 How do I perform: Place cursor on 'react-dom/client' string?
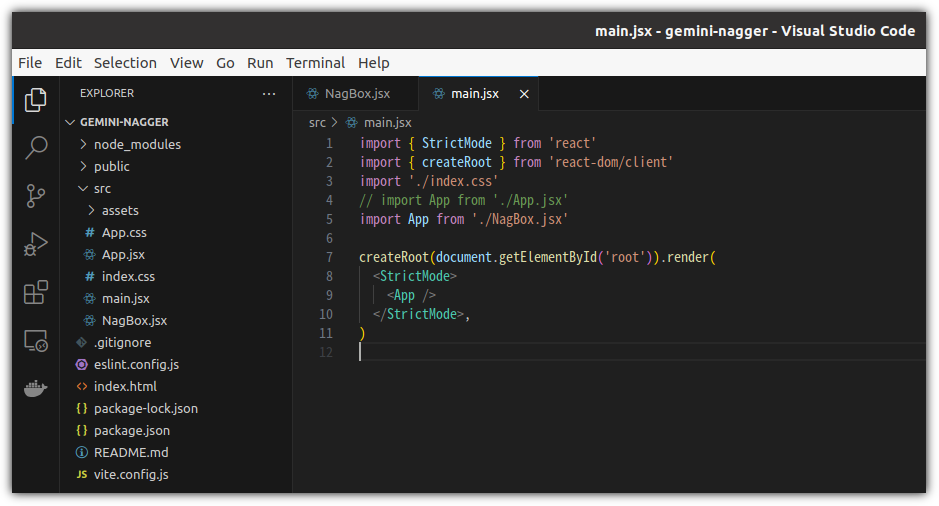[x=611, y=162]
